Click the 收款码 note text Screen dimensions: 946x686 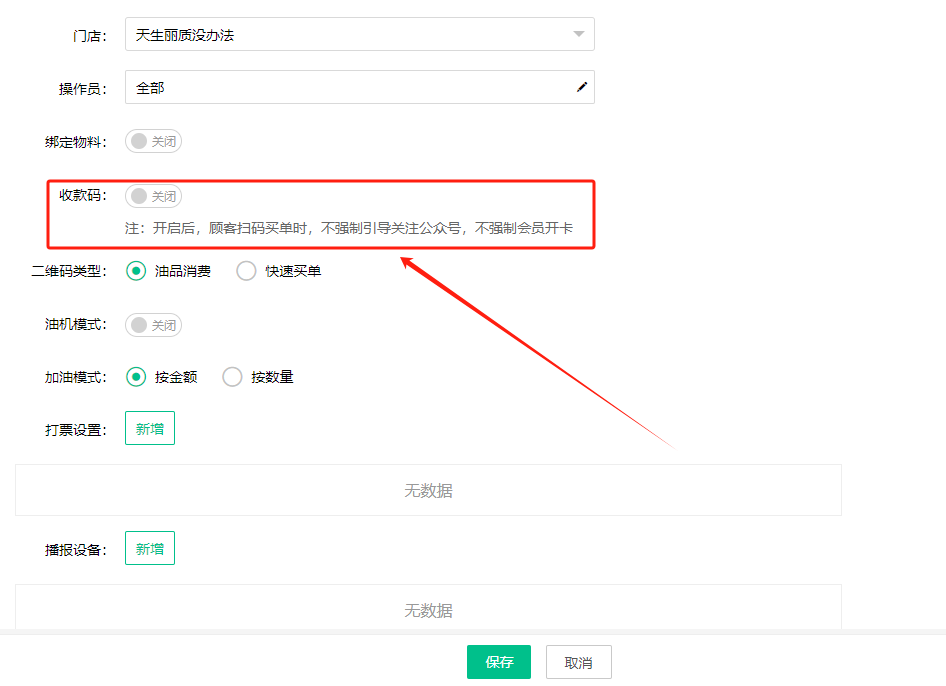[x=348, y=228]
